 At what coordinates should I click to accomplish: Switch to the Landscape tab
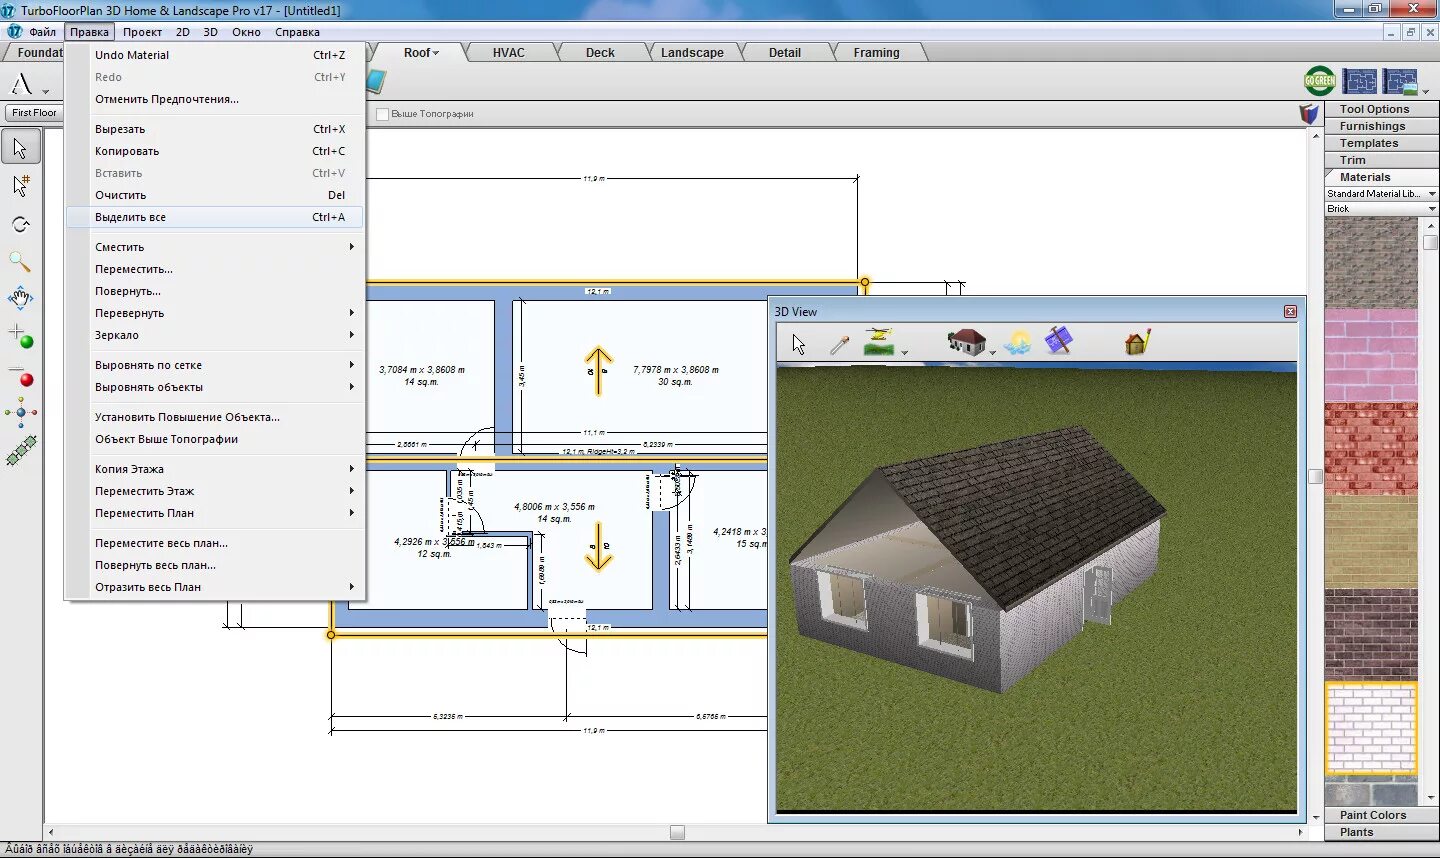click(692, 53)
